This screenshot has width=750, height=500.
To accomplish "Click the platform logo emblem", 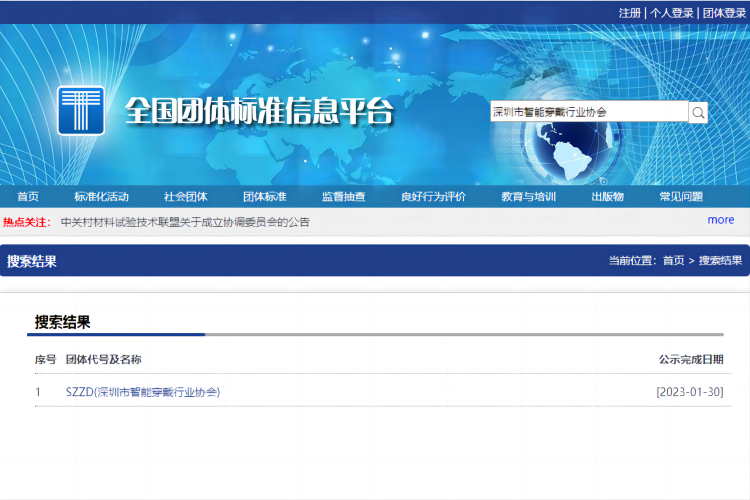I will pyautogui.click(x=80, y=111).
